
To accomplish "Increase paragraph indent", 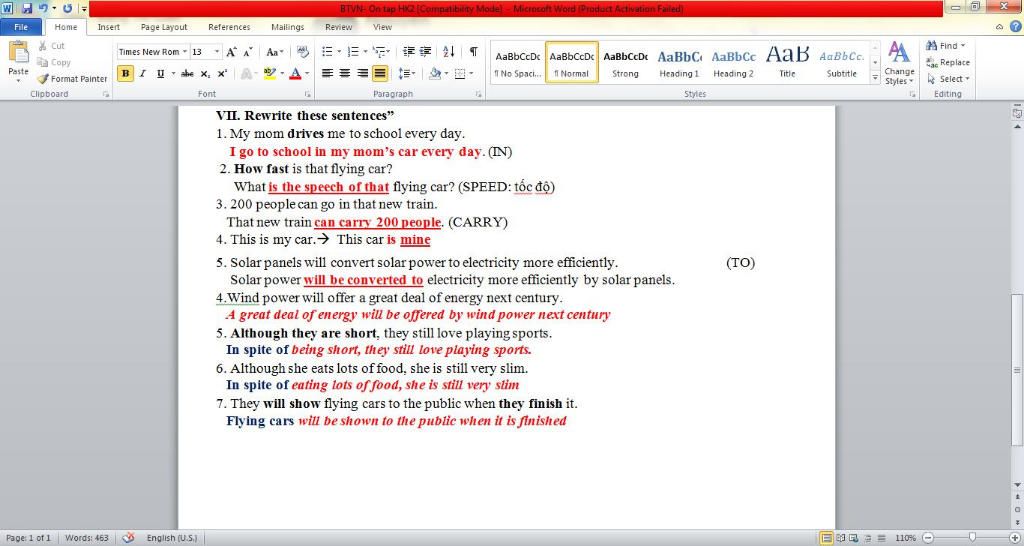I will tap(425, 52).
